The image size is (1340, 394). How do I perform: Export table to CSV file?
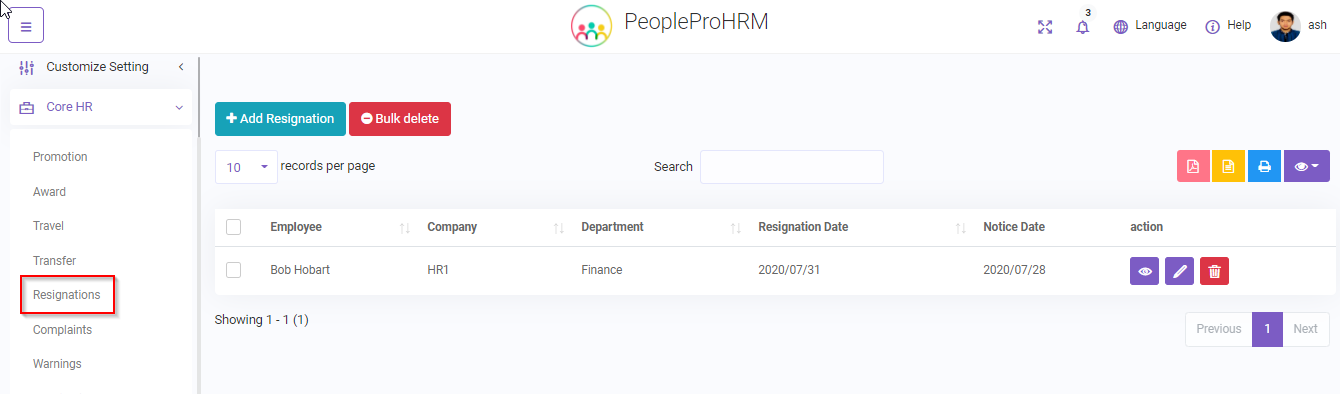1228,167
